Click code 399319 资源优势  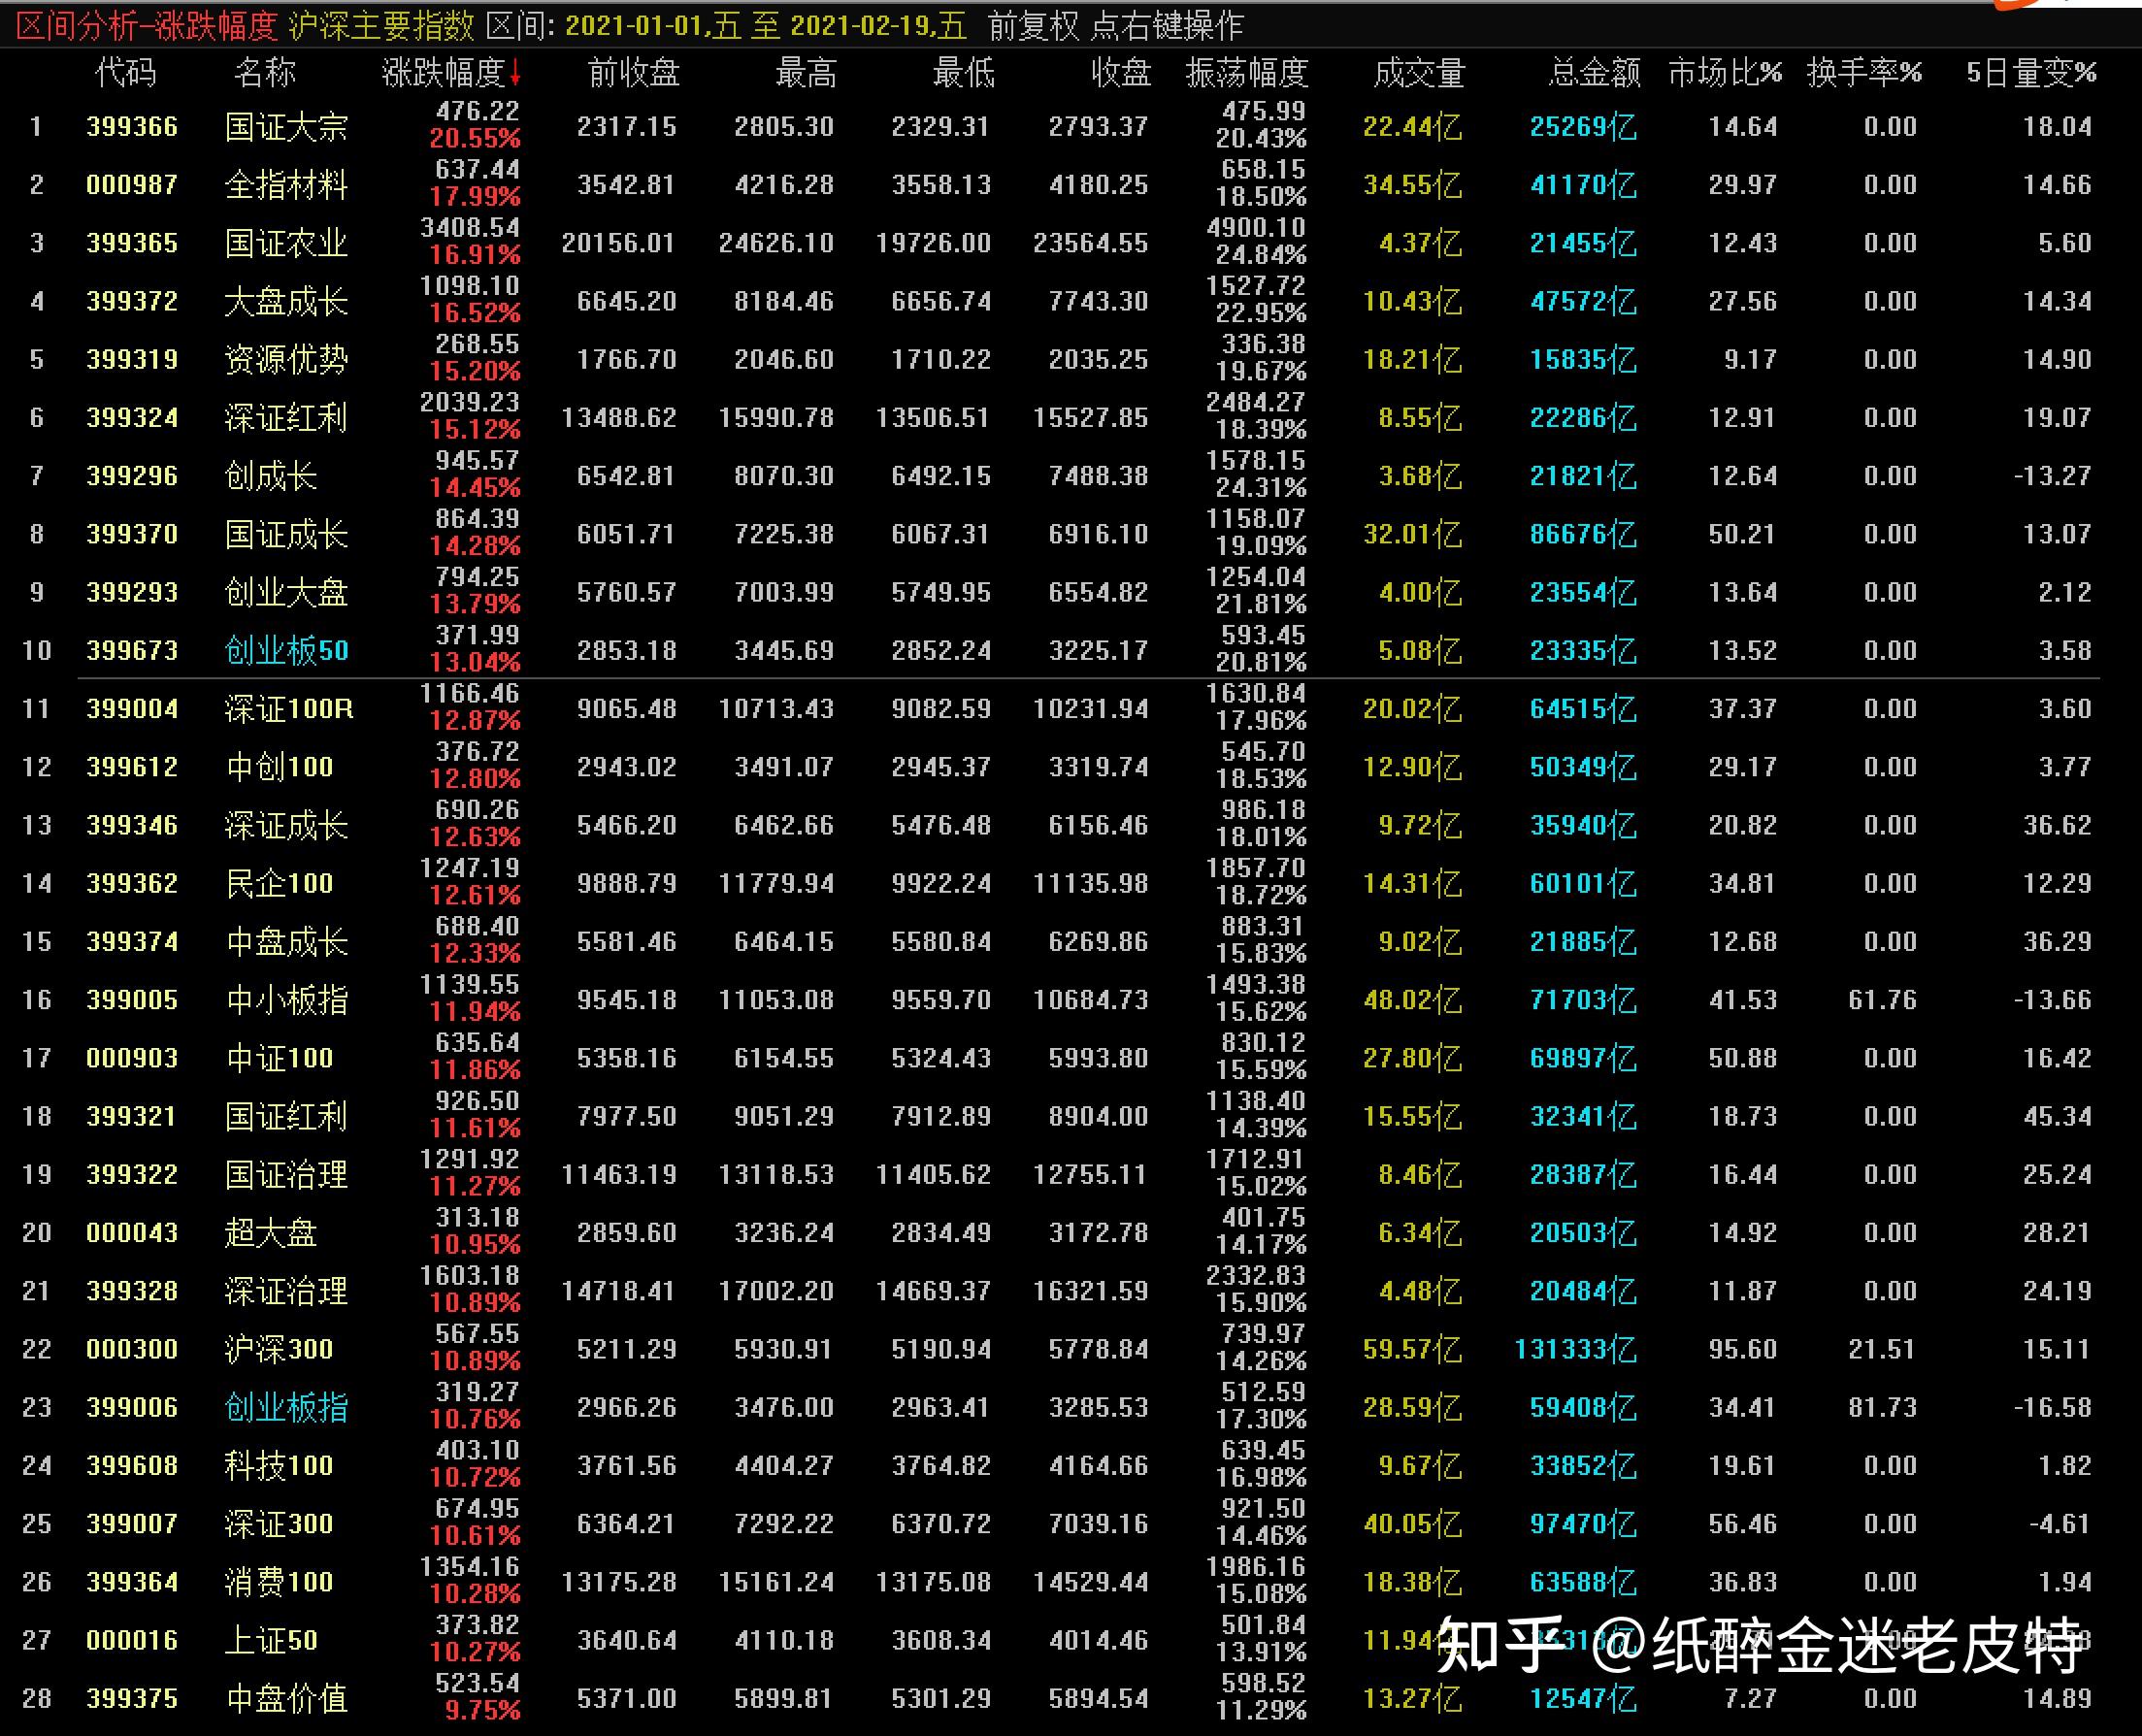(x=132, y=359)
